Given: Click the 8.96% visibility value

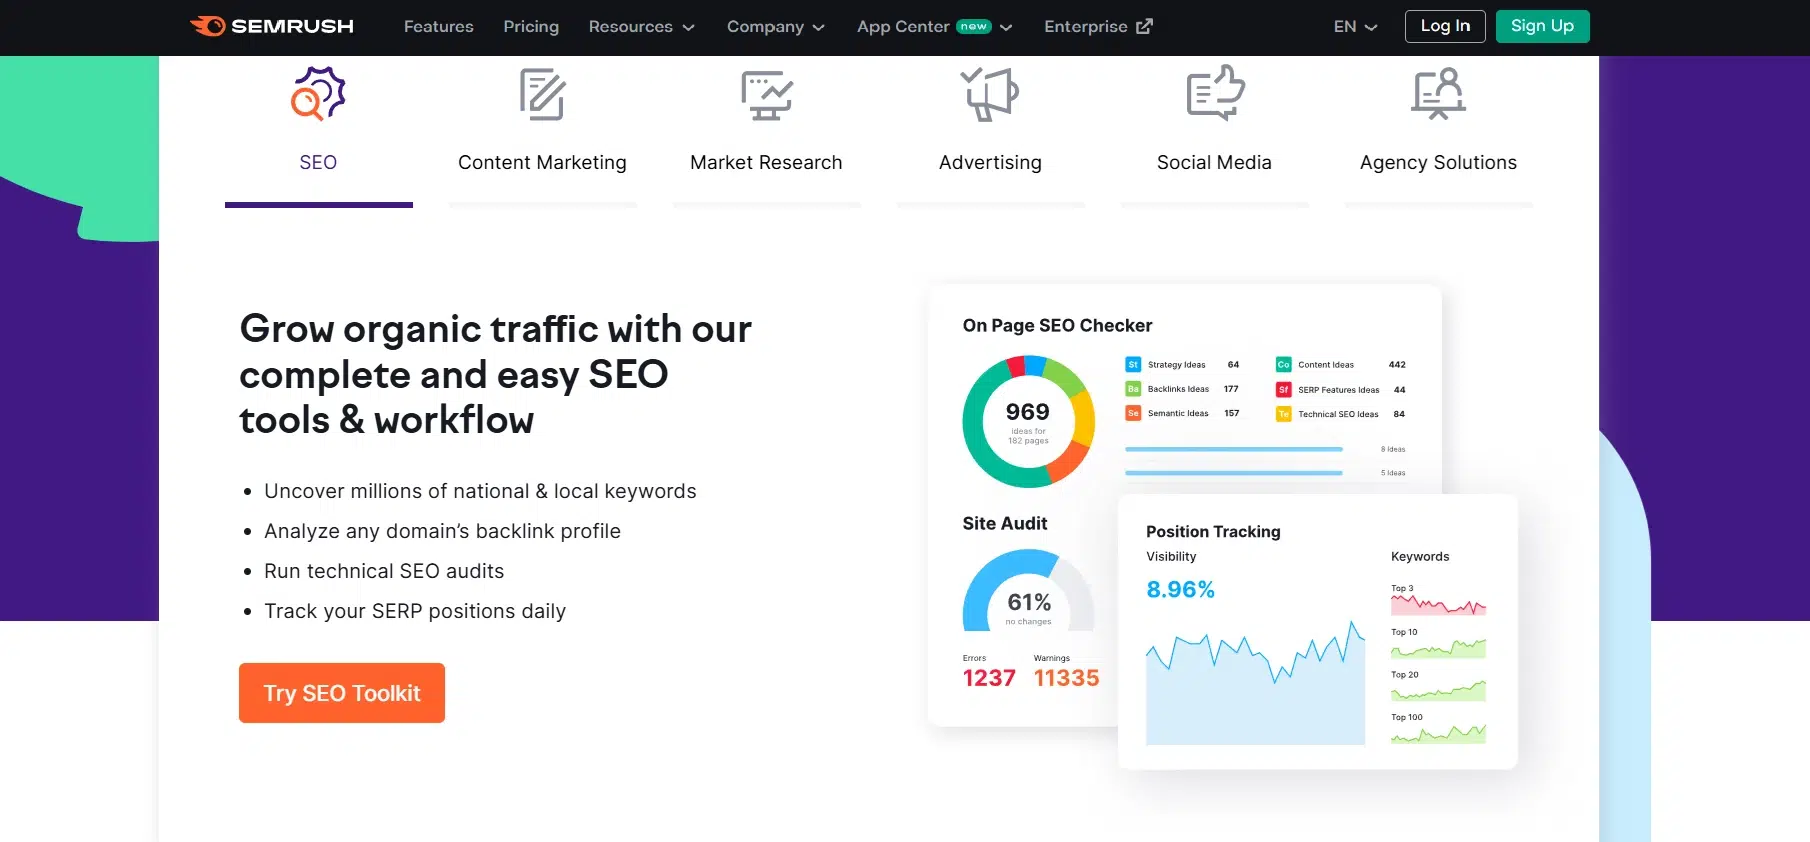Looking at the screenshot, I should click(x=1180, y=590).
